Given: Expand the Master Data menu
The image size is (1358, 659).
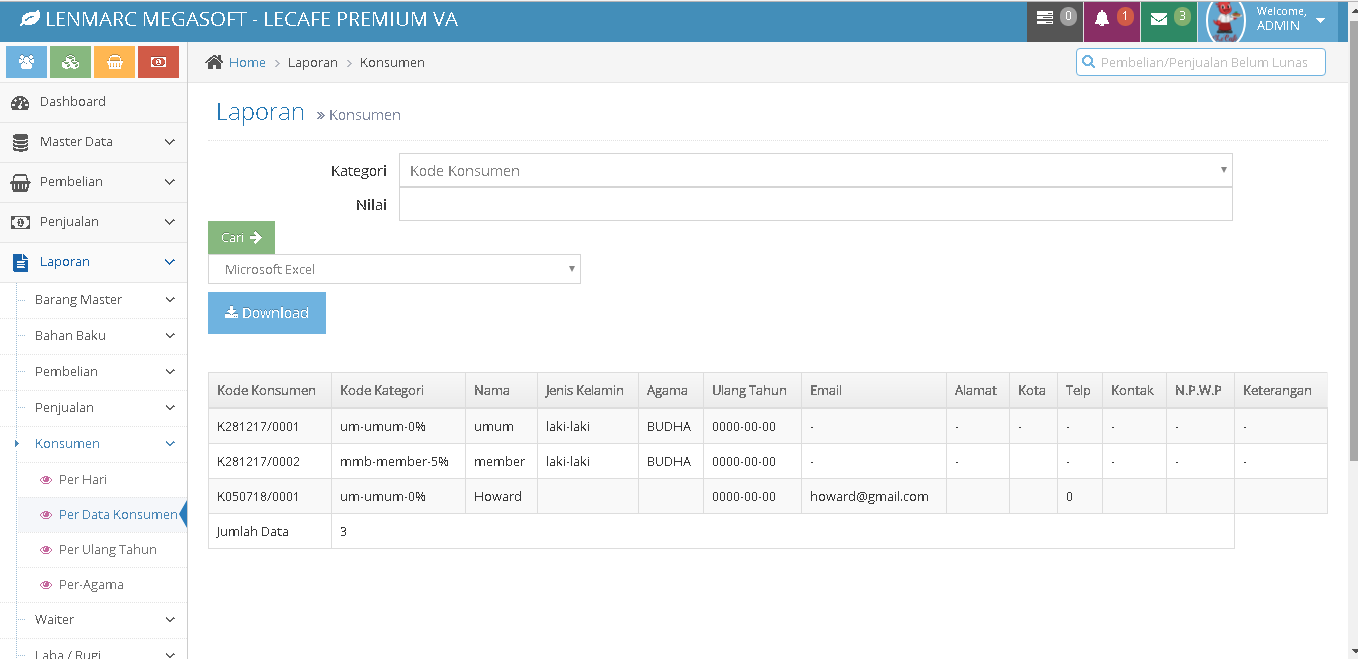Looking at the screenshot, I should (93, 142).
